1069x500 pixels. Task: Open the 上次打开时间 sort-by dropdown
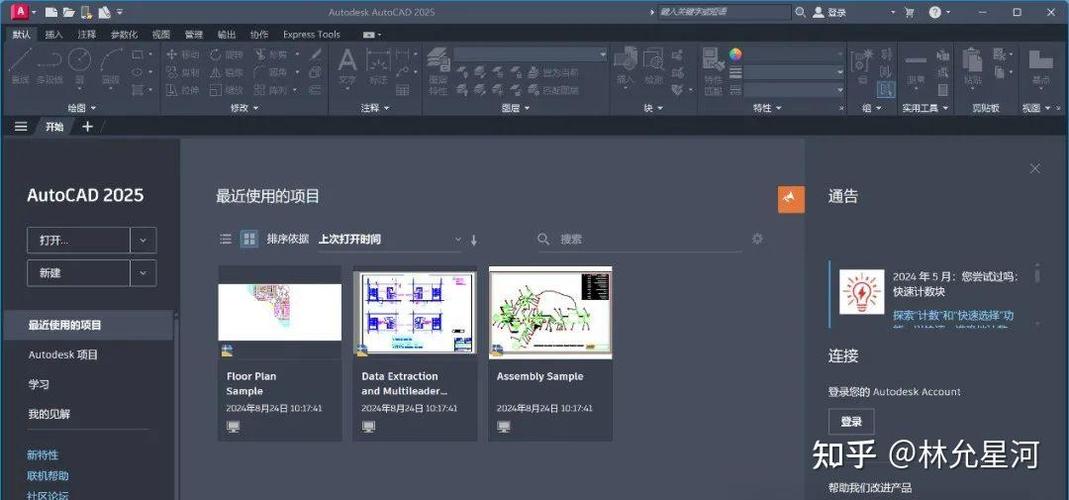click(x=390, y=239)
